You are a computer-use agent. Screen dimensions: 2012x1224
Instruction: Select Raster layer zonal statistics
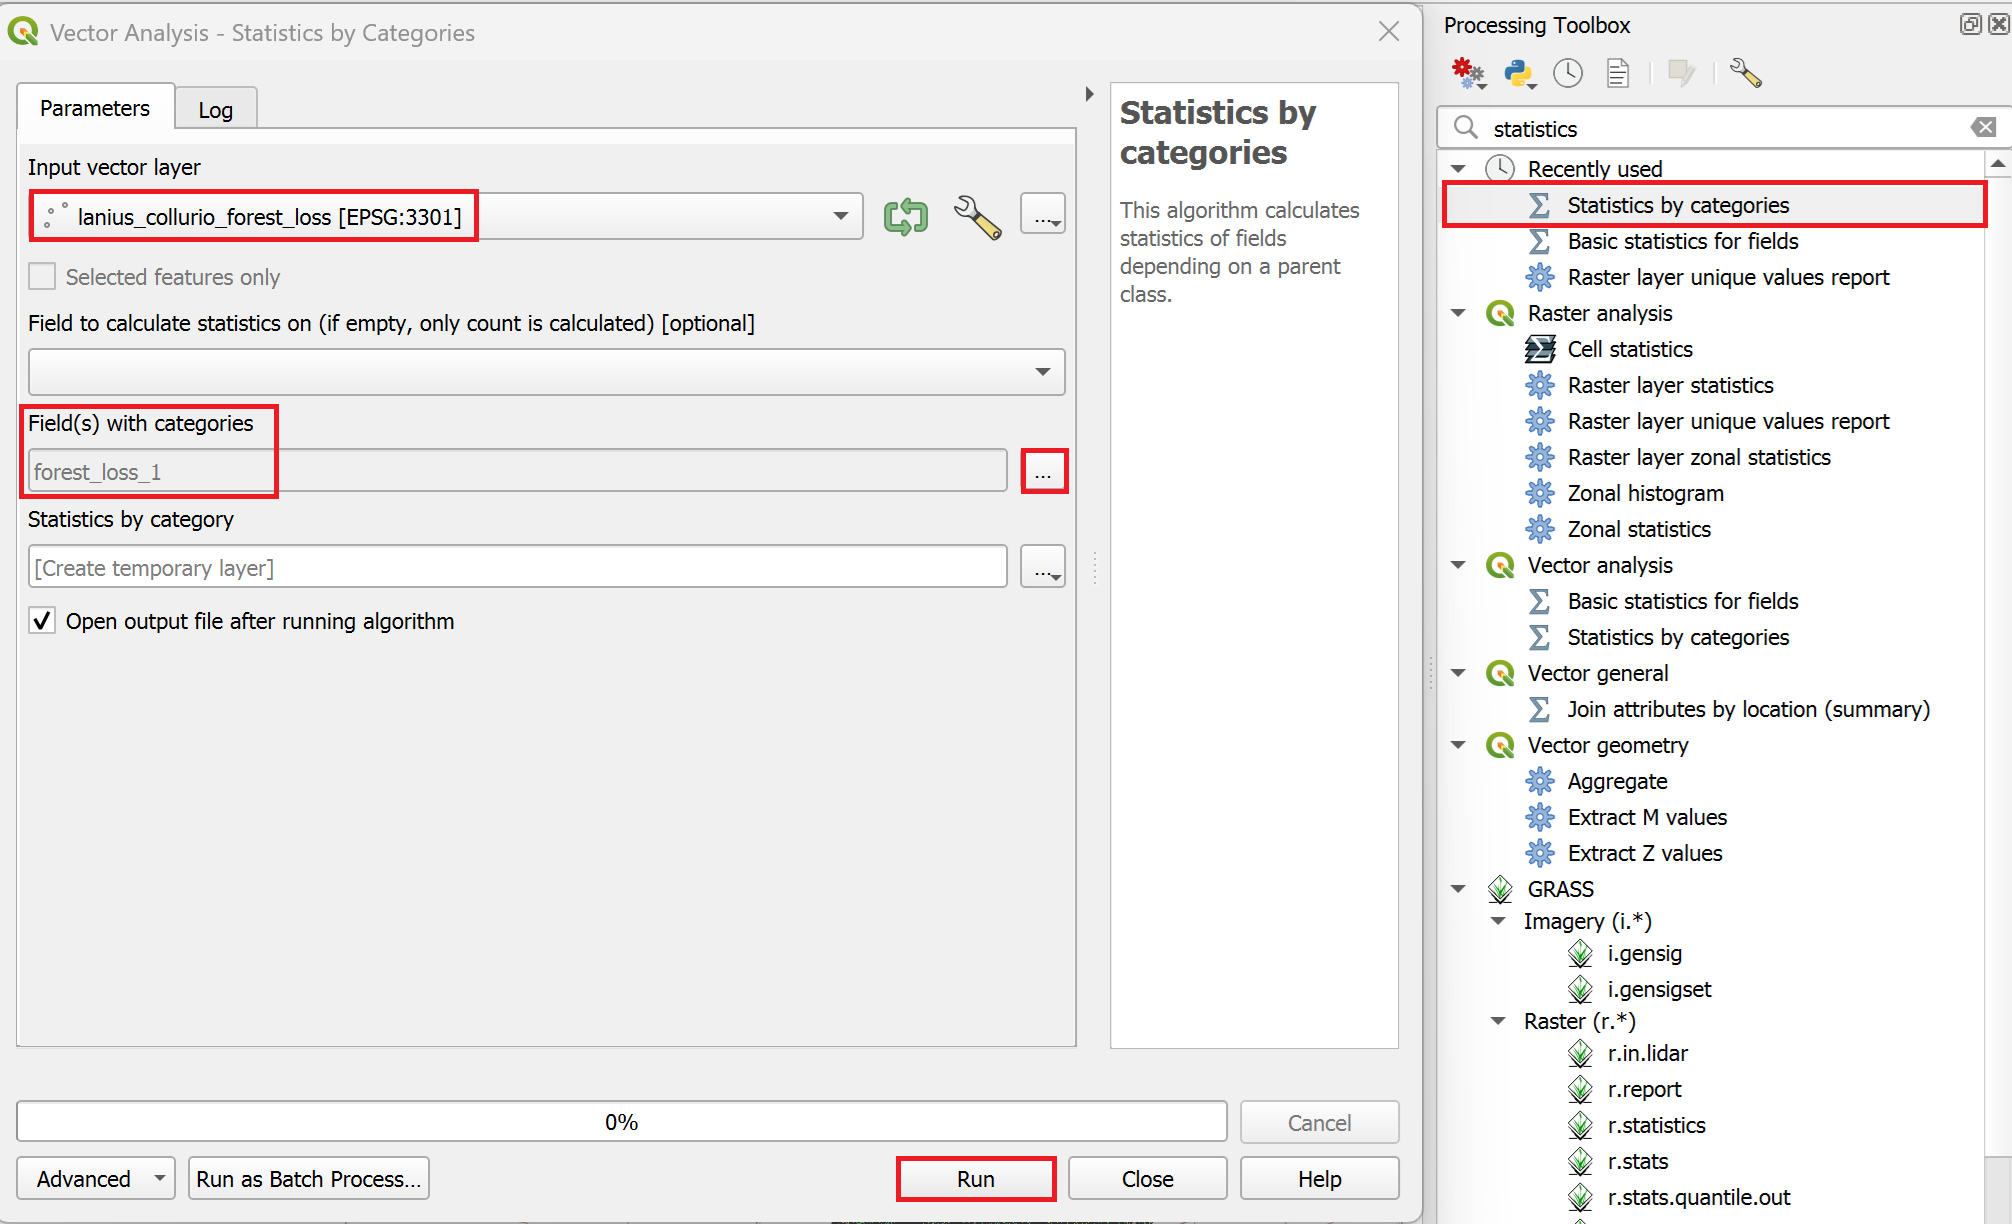click(x=1698, y=457)
